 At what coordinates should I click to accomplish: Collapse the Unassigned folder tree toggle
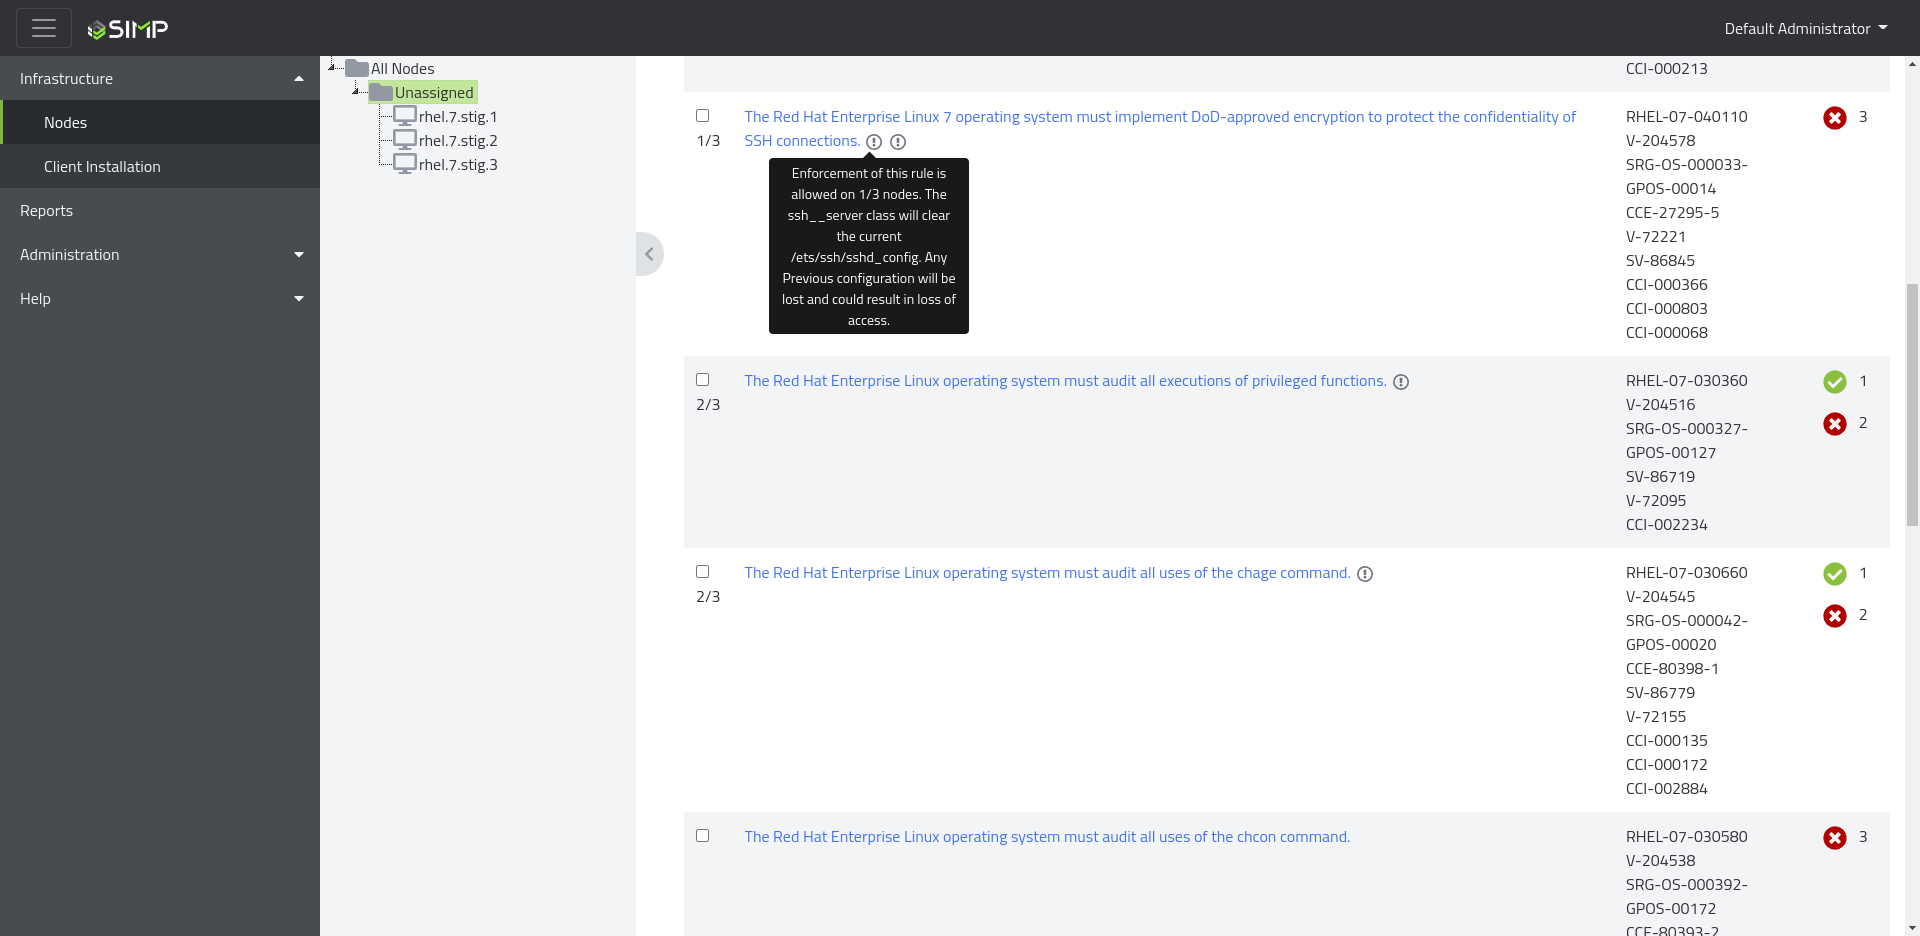(x=356, y=90)
